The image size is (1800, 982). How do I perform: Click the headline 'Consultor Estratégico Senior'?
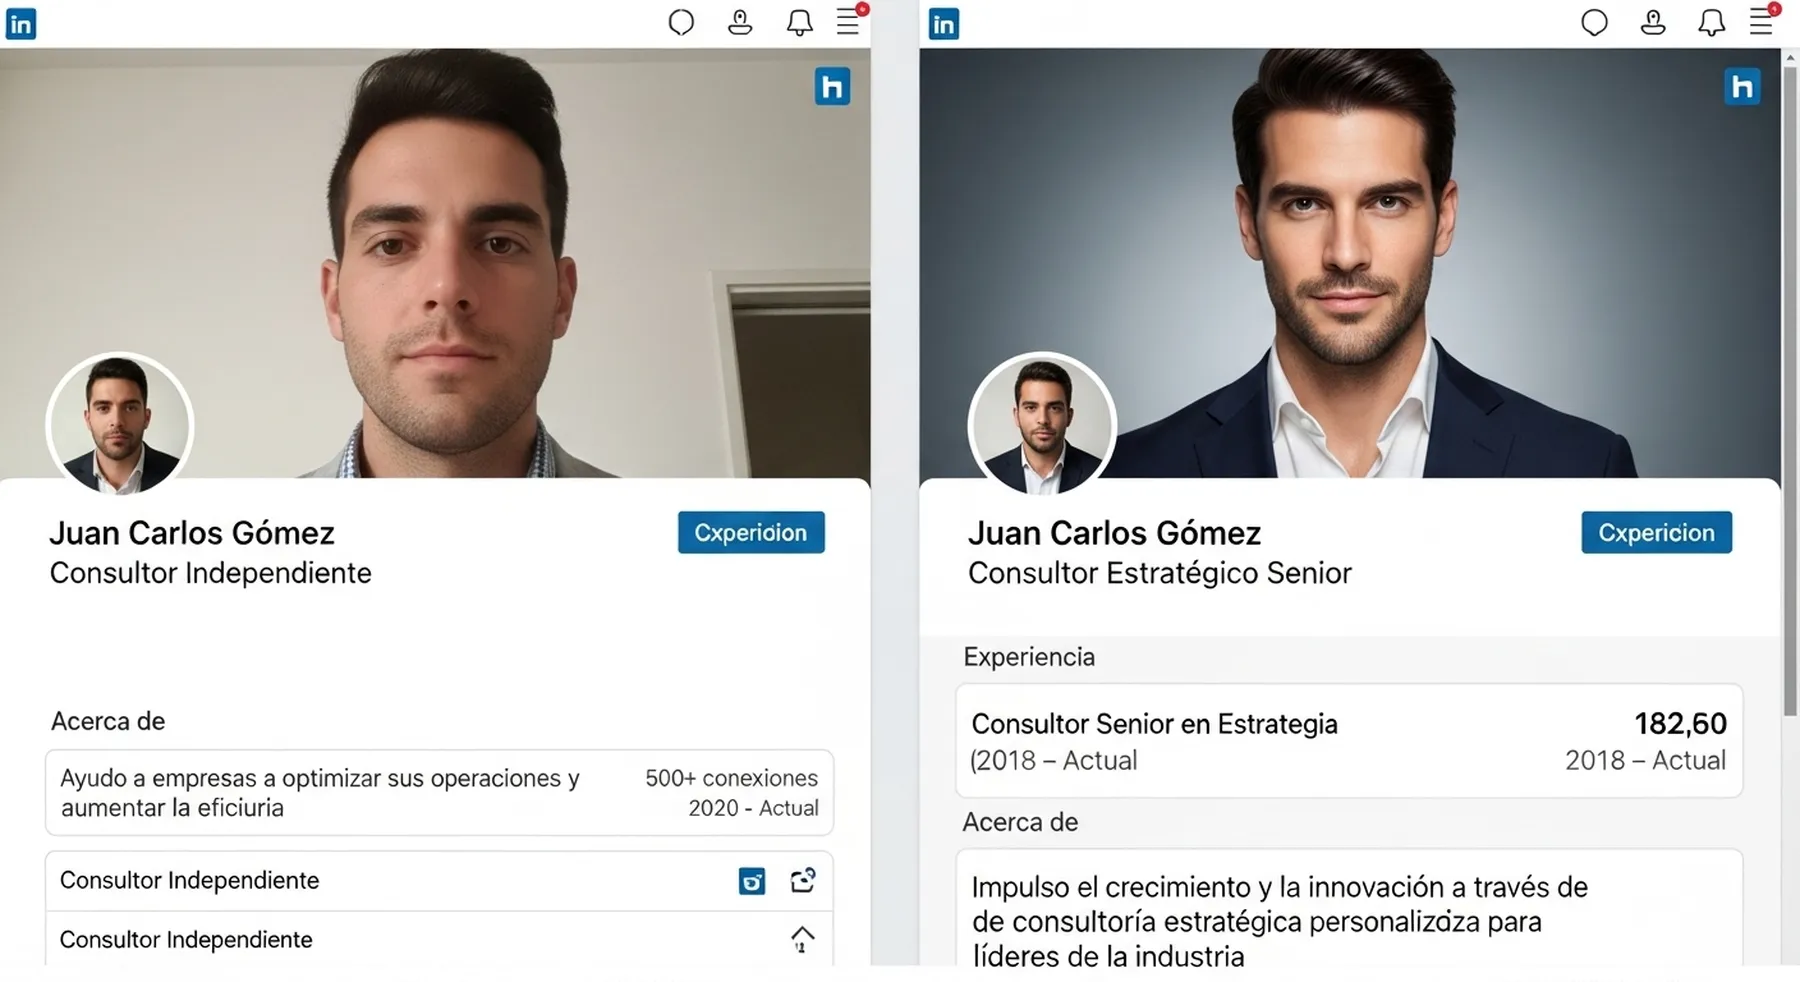pyautogui.click(x=1159, y=573)
